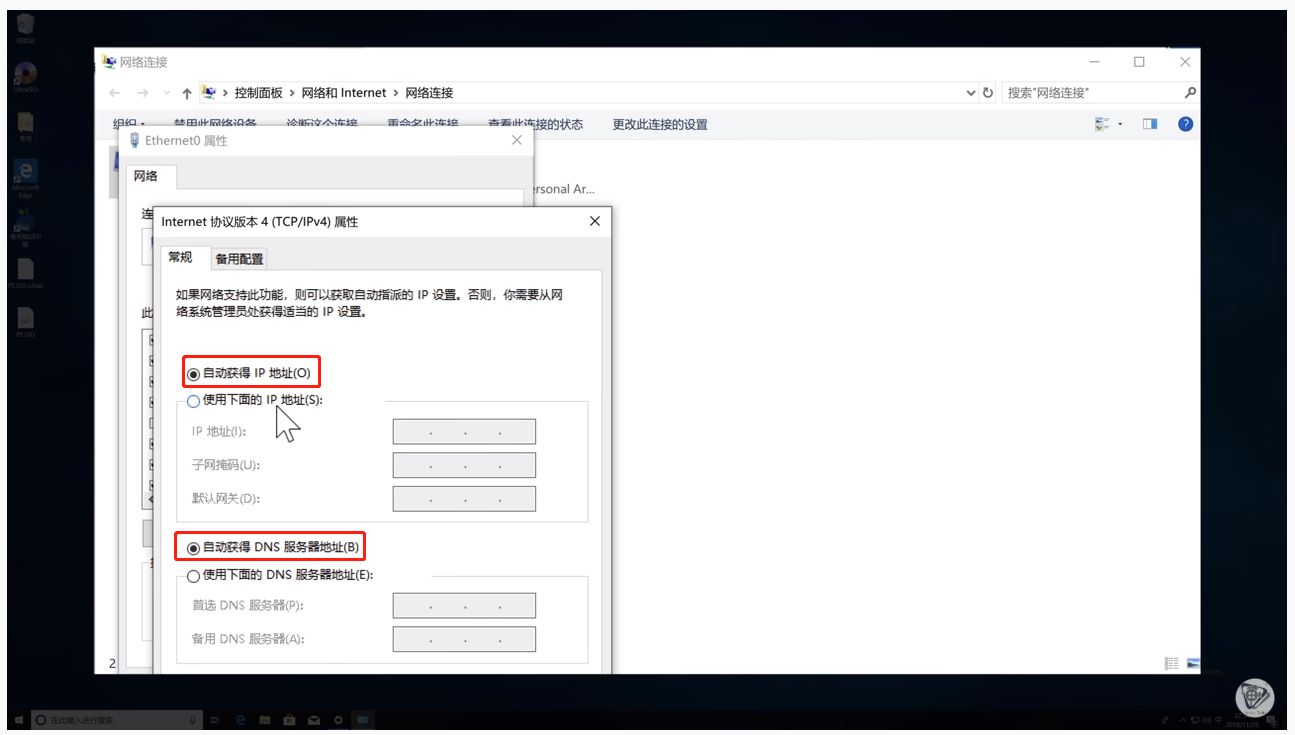The image size is (1295, 735).
Task: Open recent locations dropdown arrow
Action: click(x=166, y=93)
